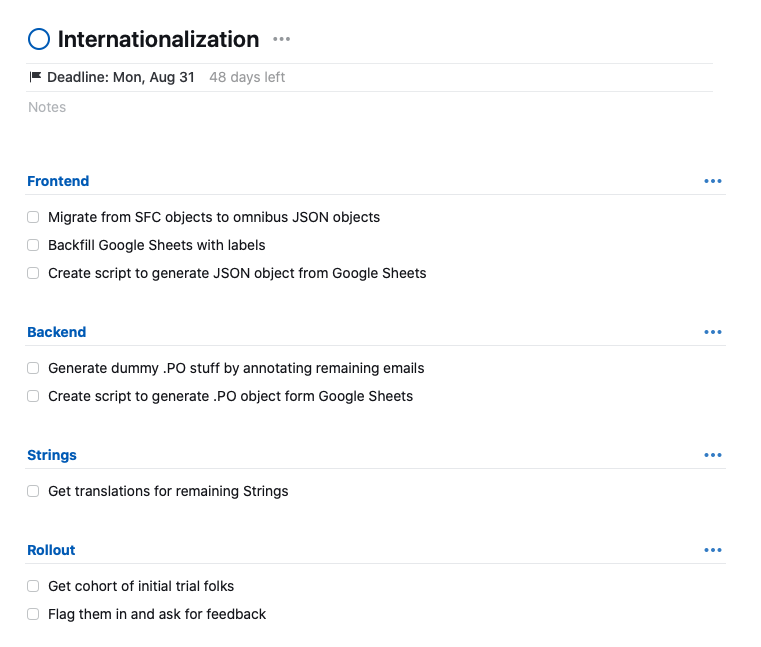Screen dimensions: 761x647
Task: Click the Deadline: Mon, Aug 31 date
Action: [120, 77]
